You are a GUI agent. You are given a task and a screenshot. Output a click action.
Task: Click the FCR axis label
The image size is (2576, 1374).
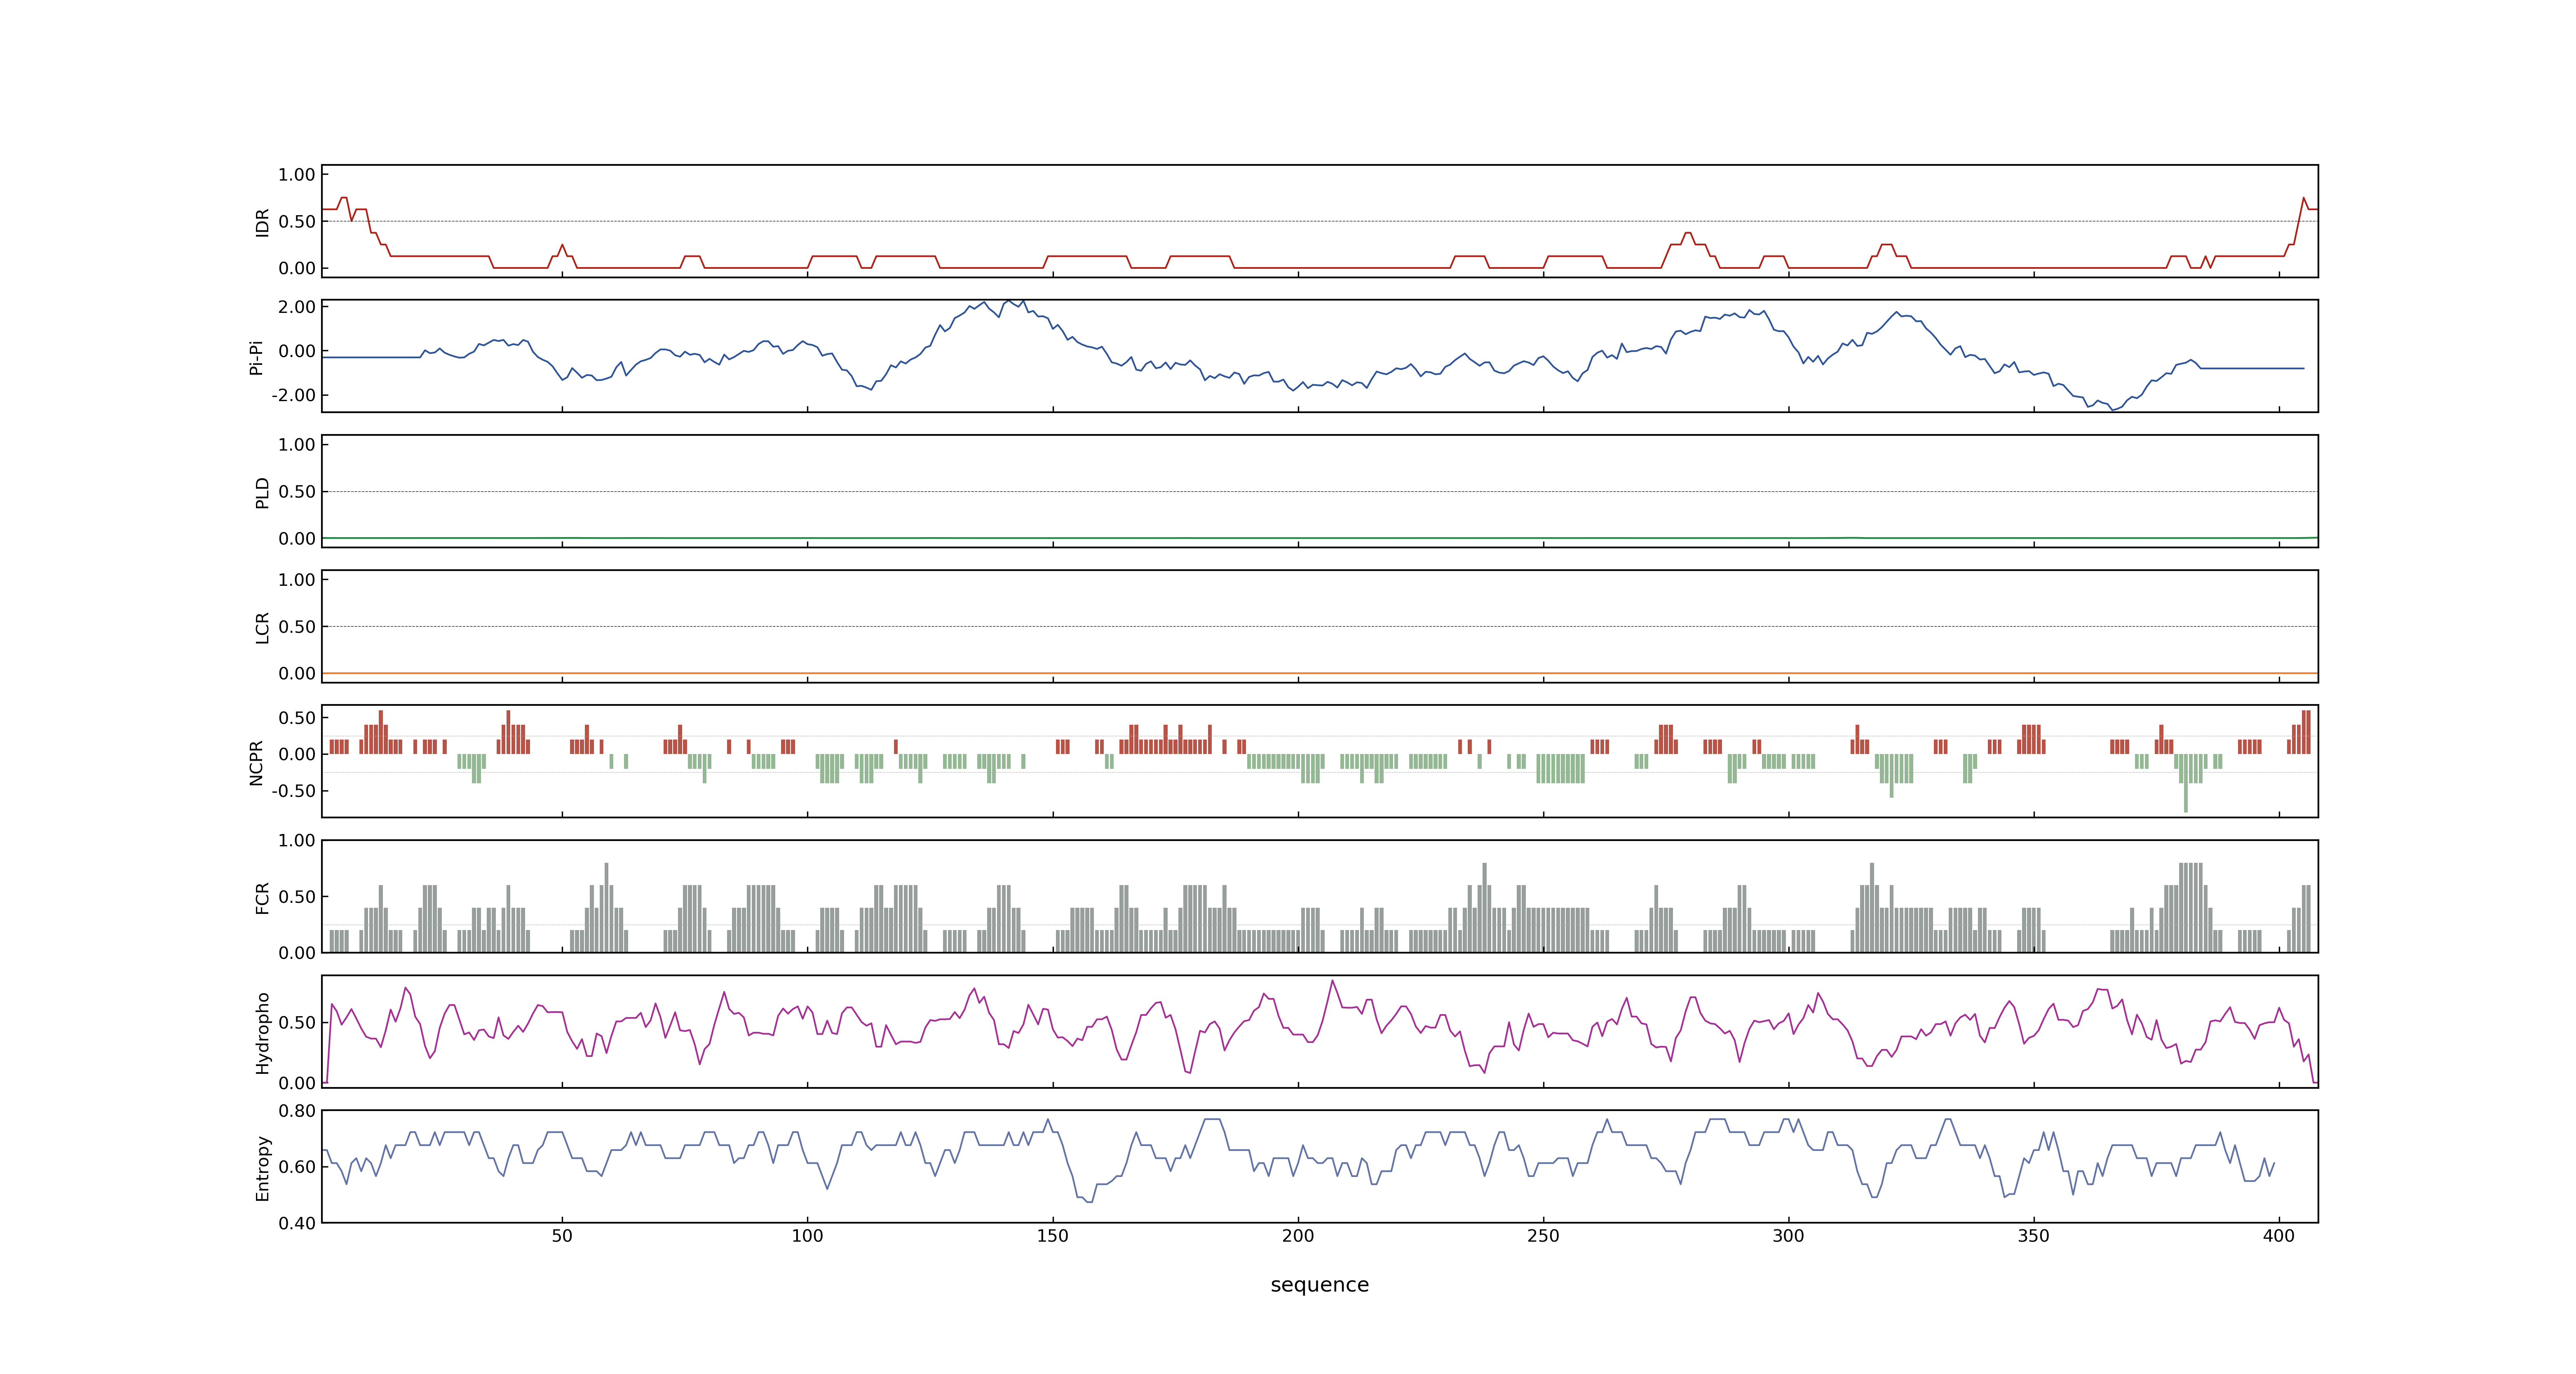pos(262,897)
